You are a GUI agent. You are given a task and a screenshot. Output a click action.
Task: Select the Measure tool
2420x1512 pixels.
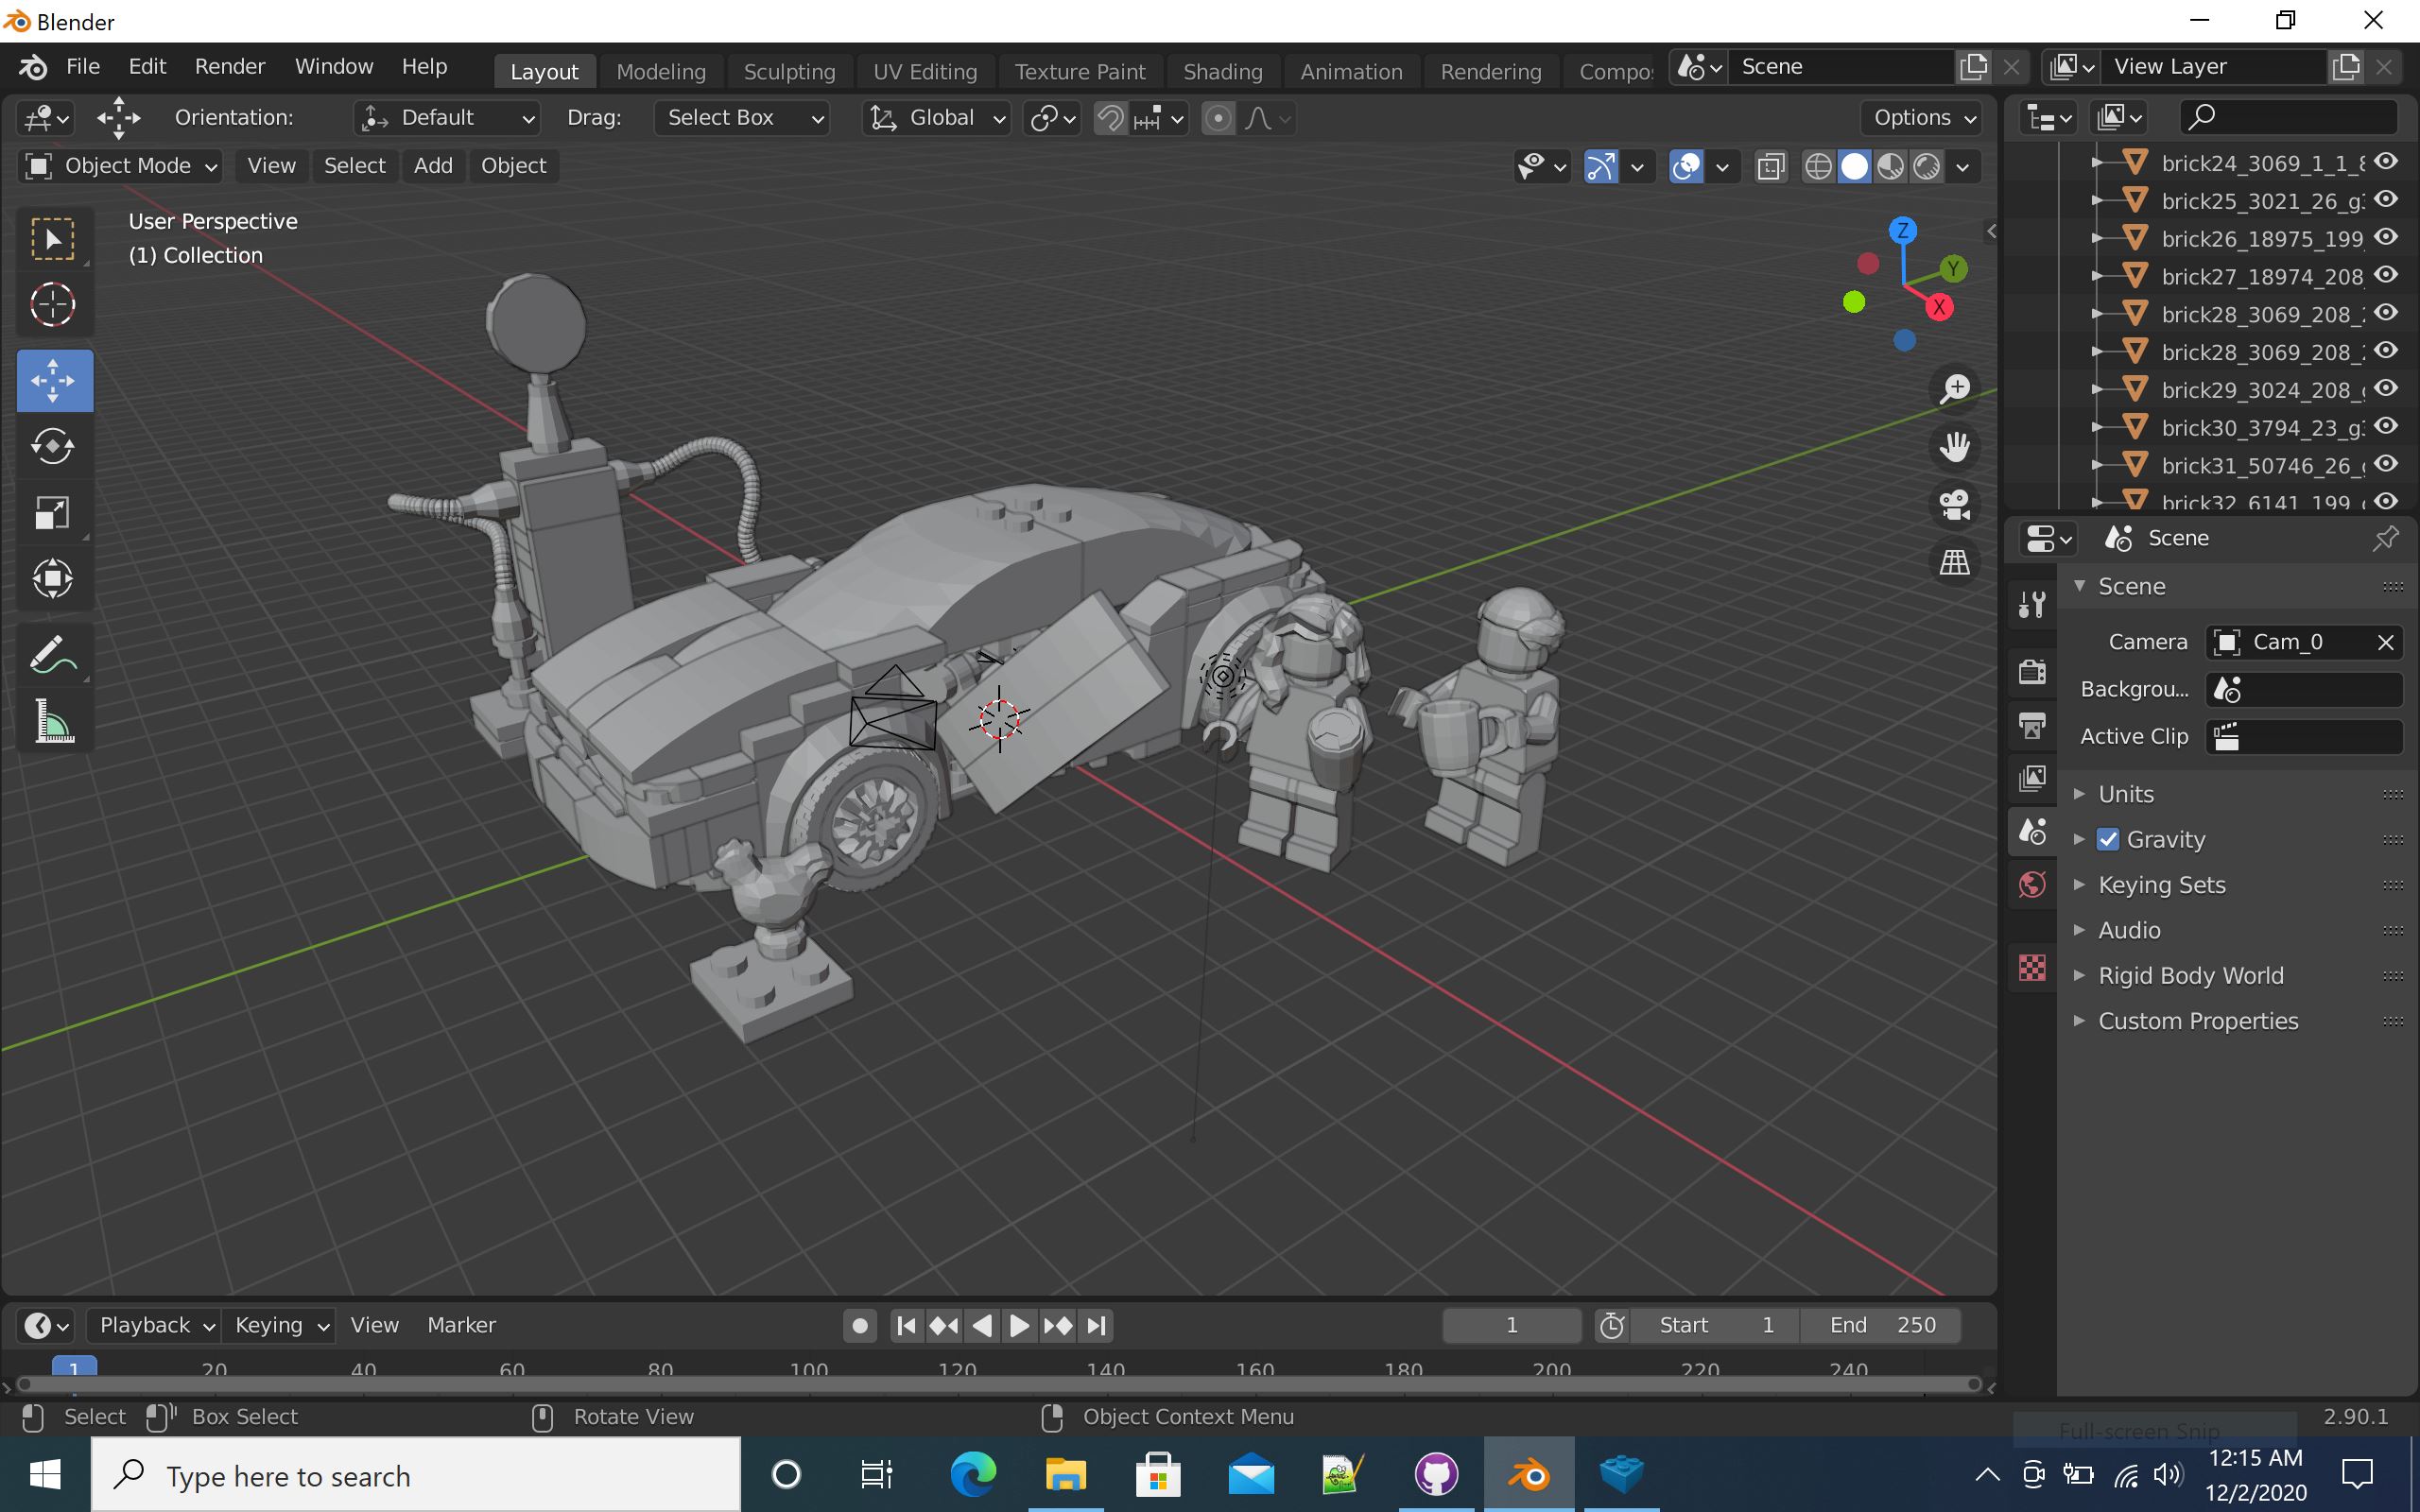click(53, 721)
